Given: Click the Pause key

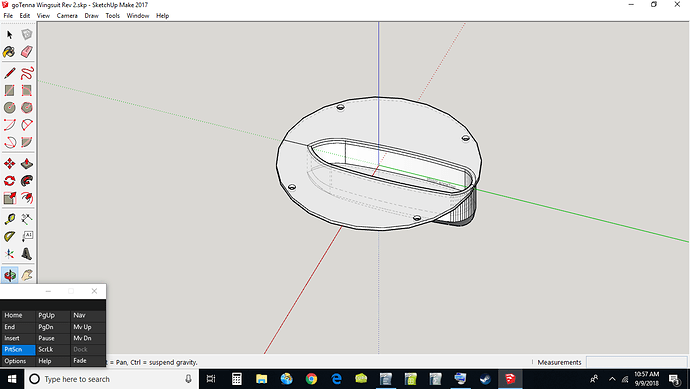Looking at the screenshot, I should 53,338.
